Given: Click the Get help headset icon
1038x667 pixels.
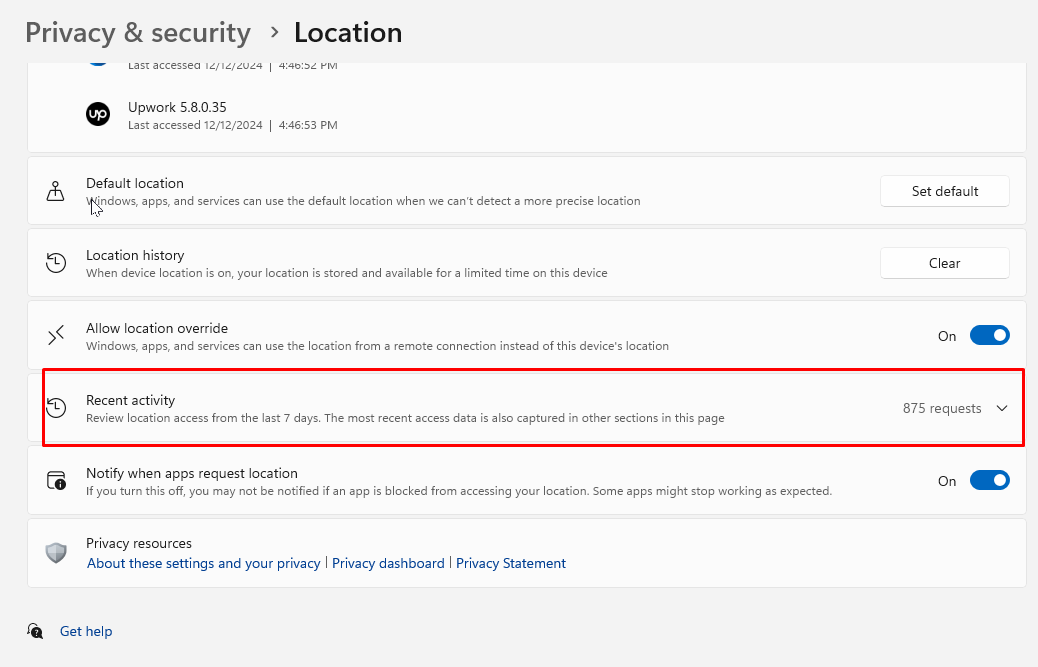Looking at the screenshot, I should point(36,631).
